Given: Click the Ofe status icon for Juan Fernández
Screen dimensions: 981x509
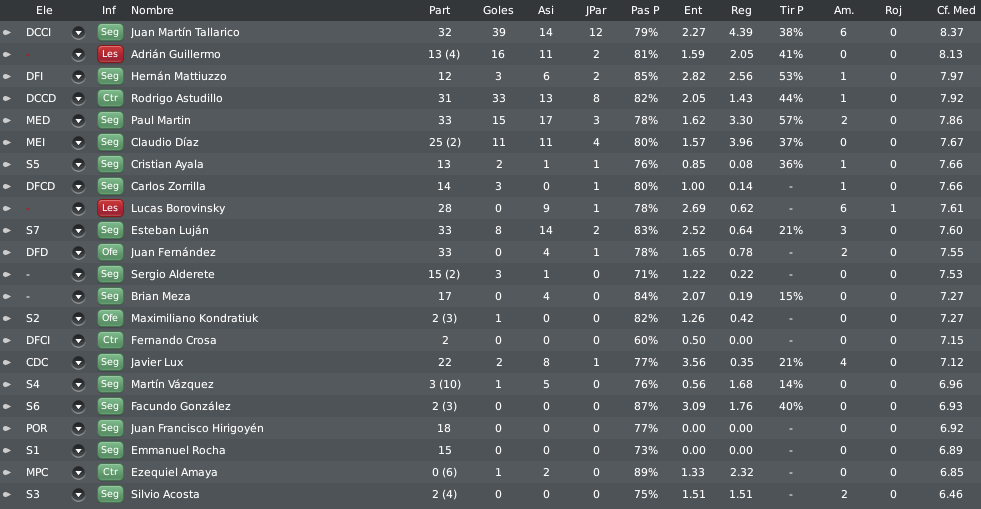Looking at the screenshot, I should [109, 252].
